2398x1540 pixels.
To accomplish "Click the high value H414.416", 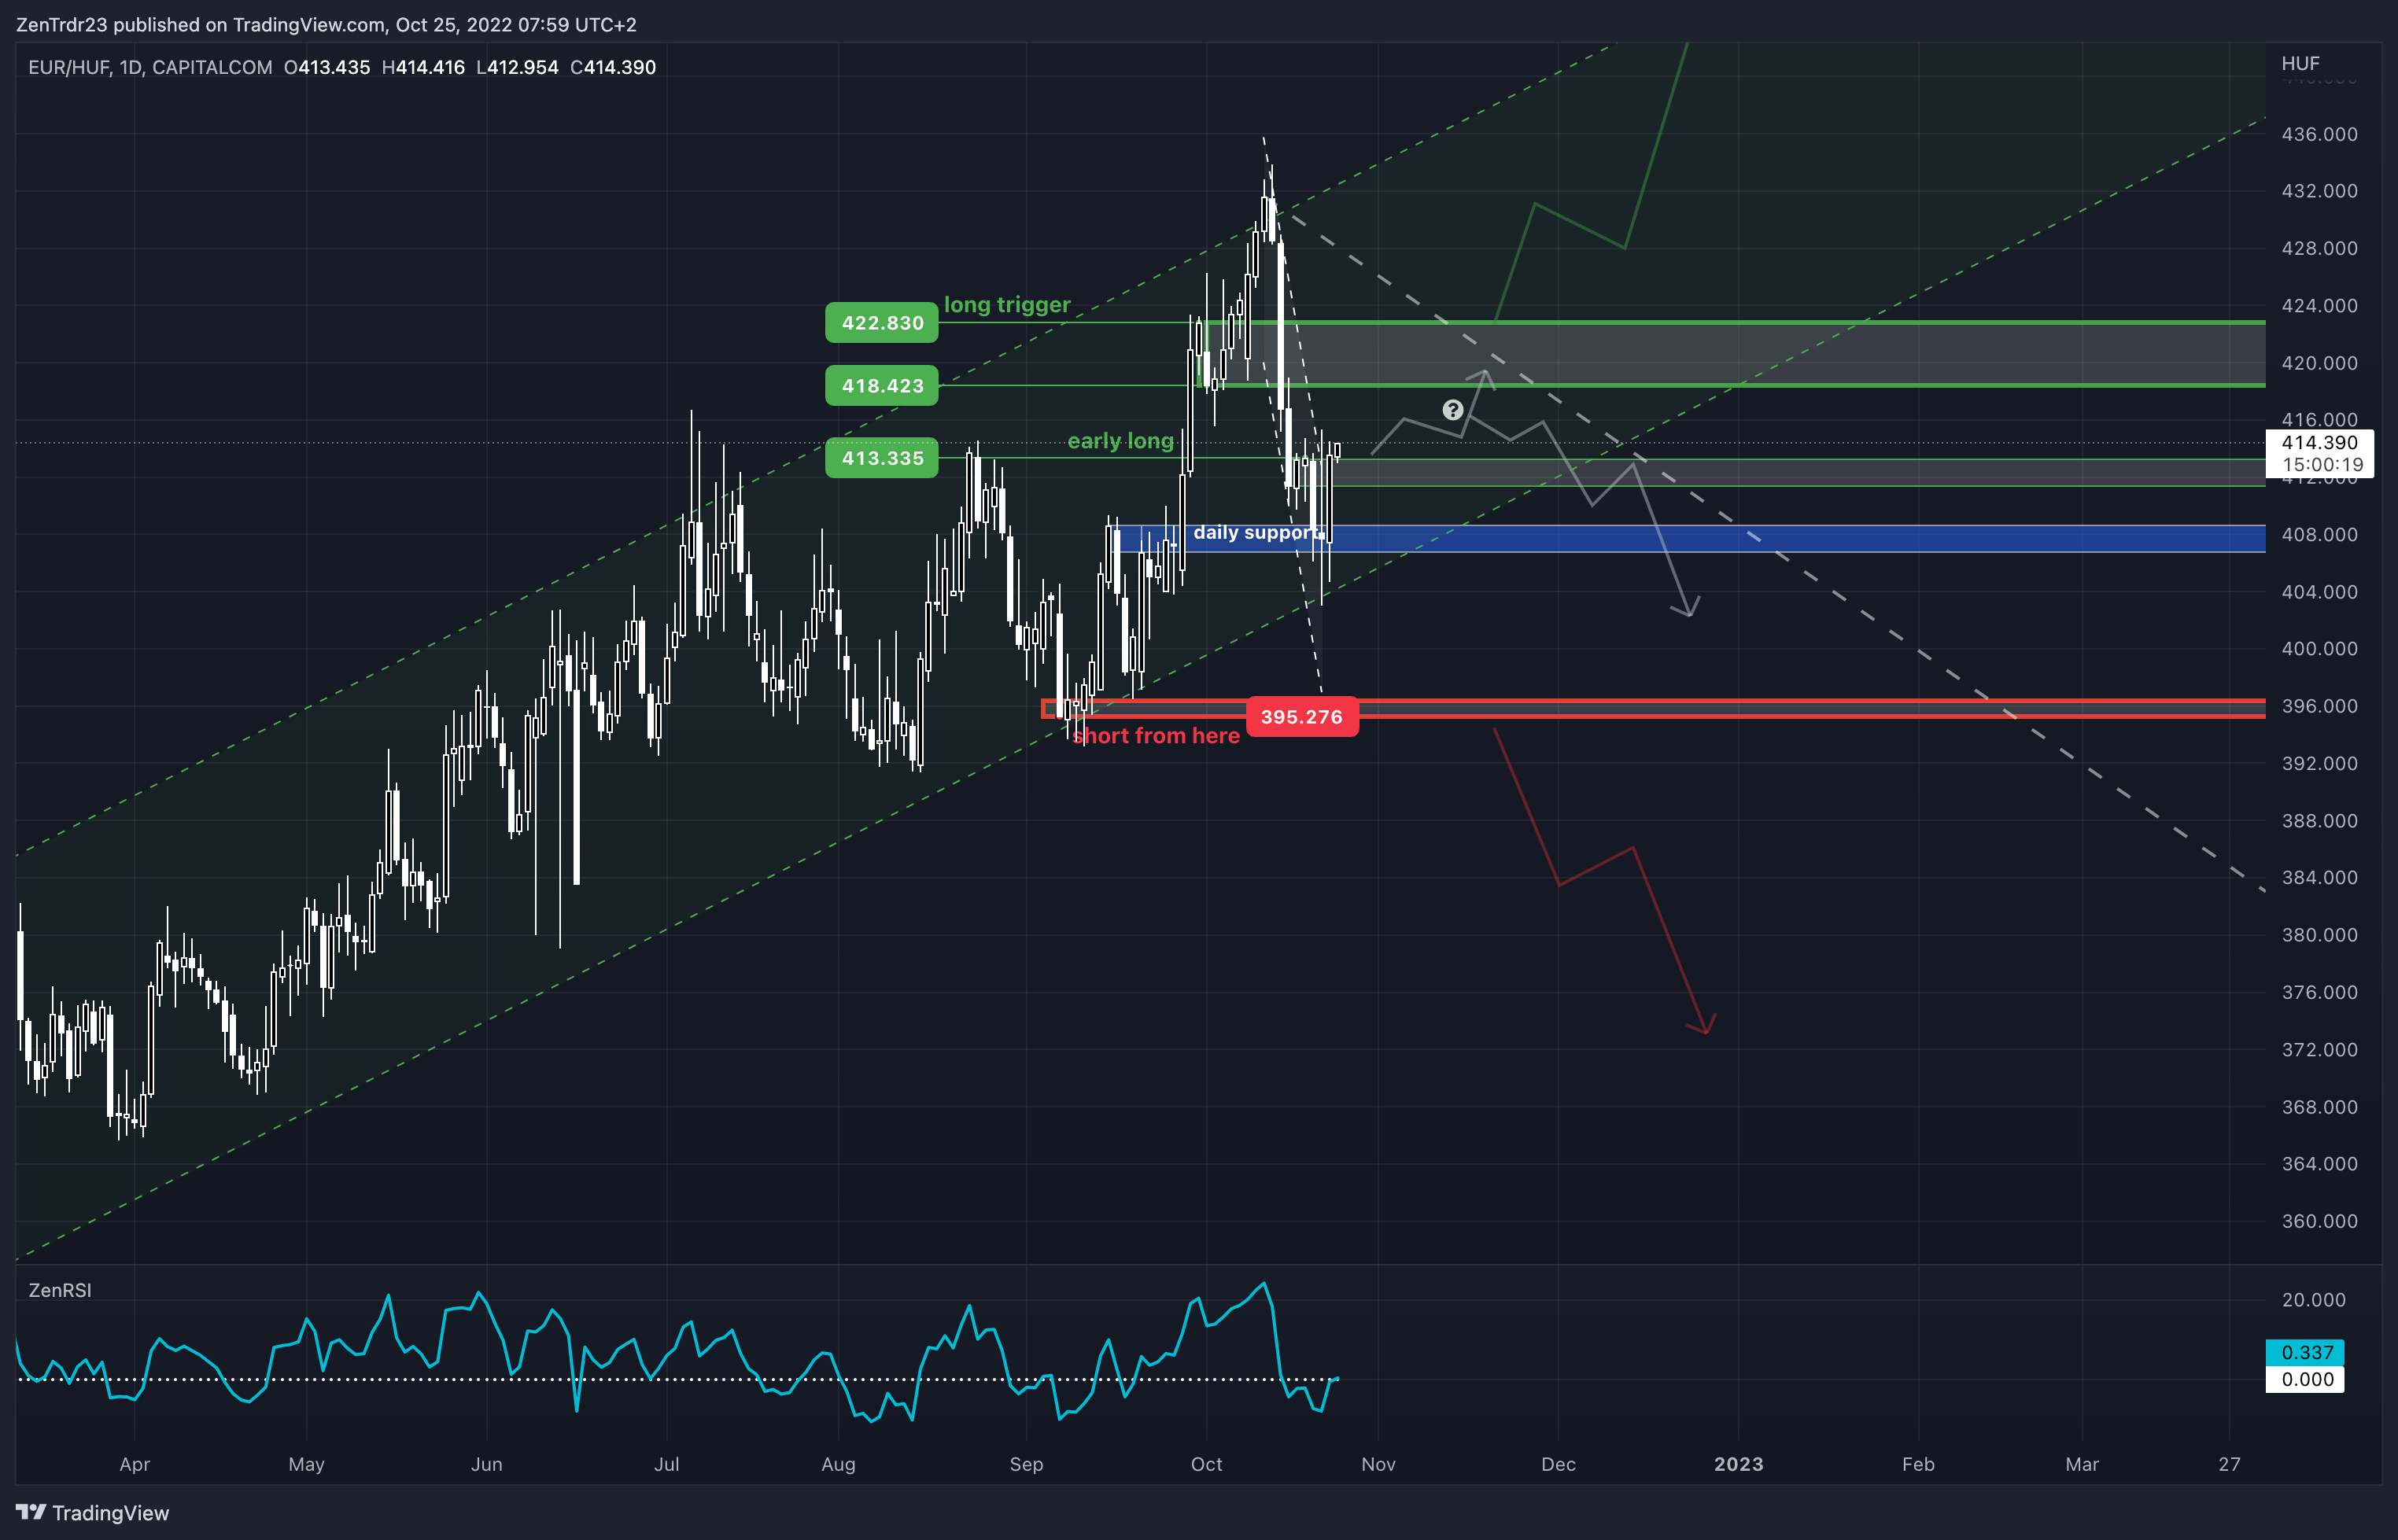I will [x=423, y=67].
